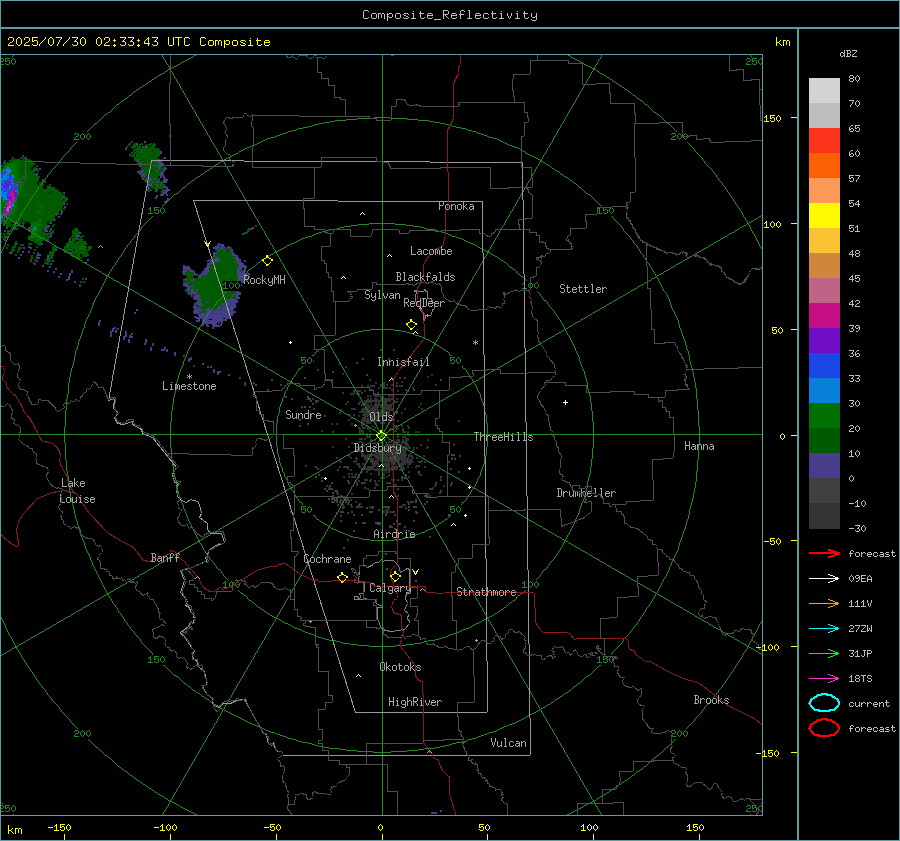Click the Sundre label
The image size is (900, 841).
[303, 415]
